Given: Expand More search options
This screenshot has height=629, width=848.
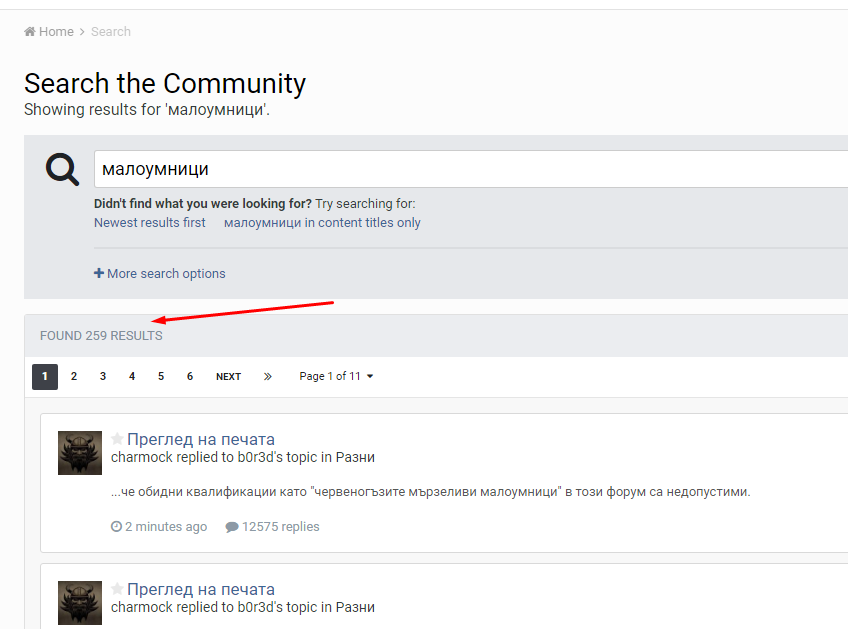Looking at the screenshot, I should click(160, 274).
